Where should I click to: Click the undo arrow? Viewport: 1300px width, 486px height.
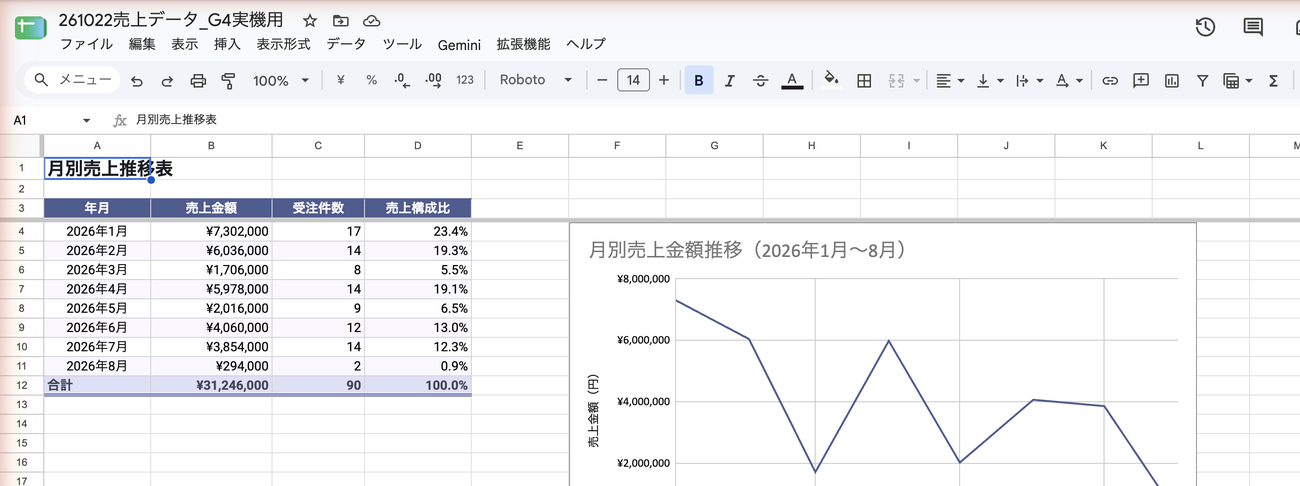[x=137, y=80]
